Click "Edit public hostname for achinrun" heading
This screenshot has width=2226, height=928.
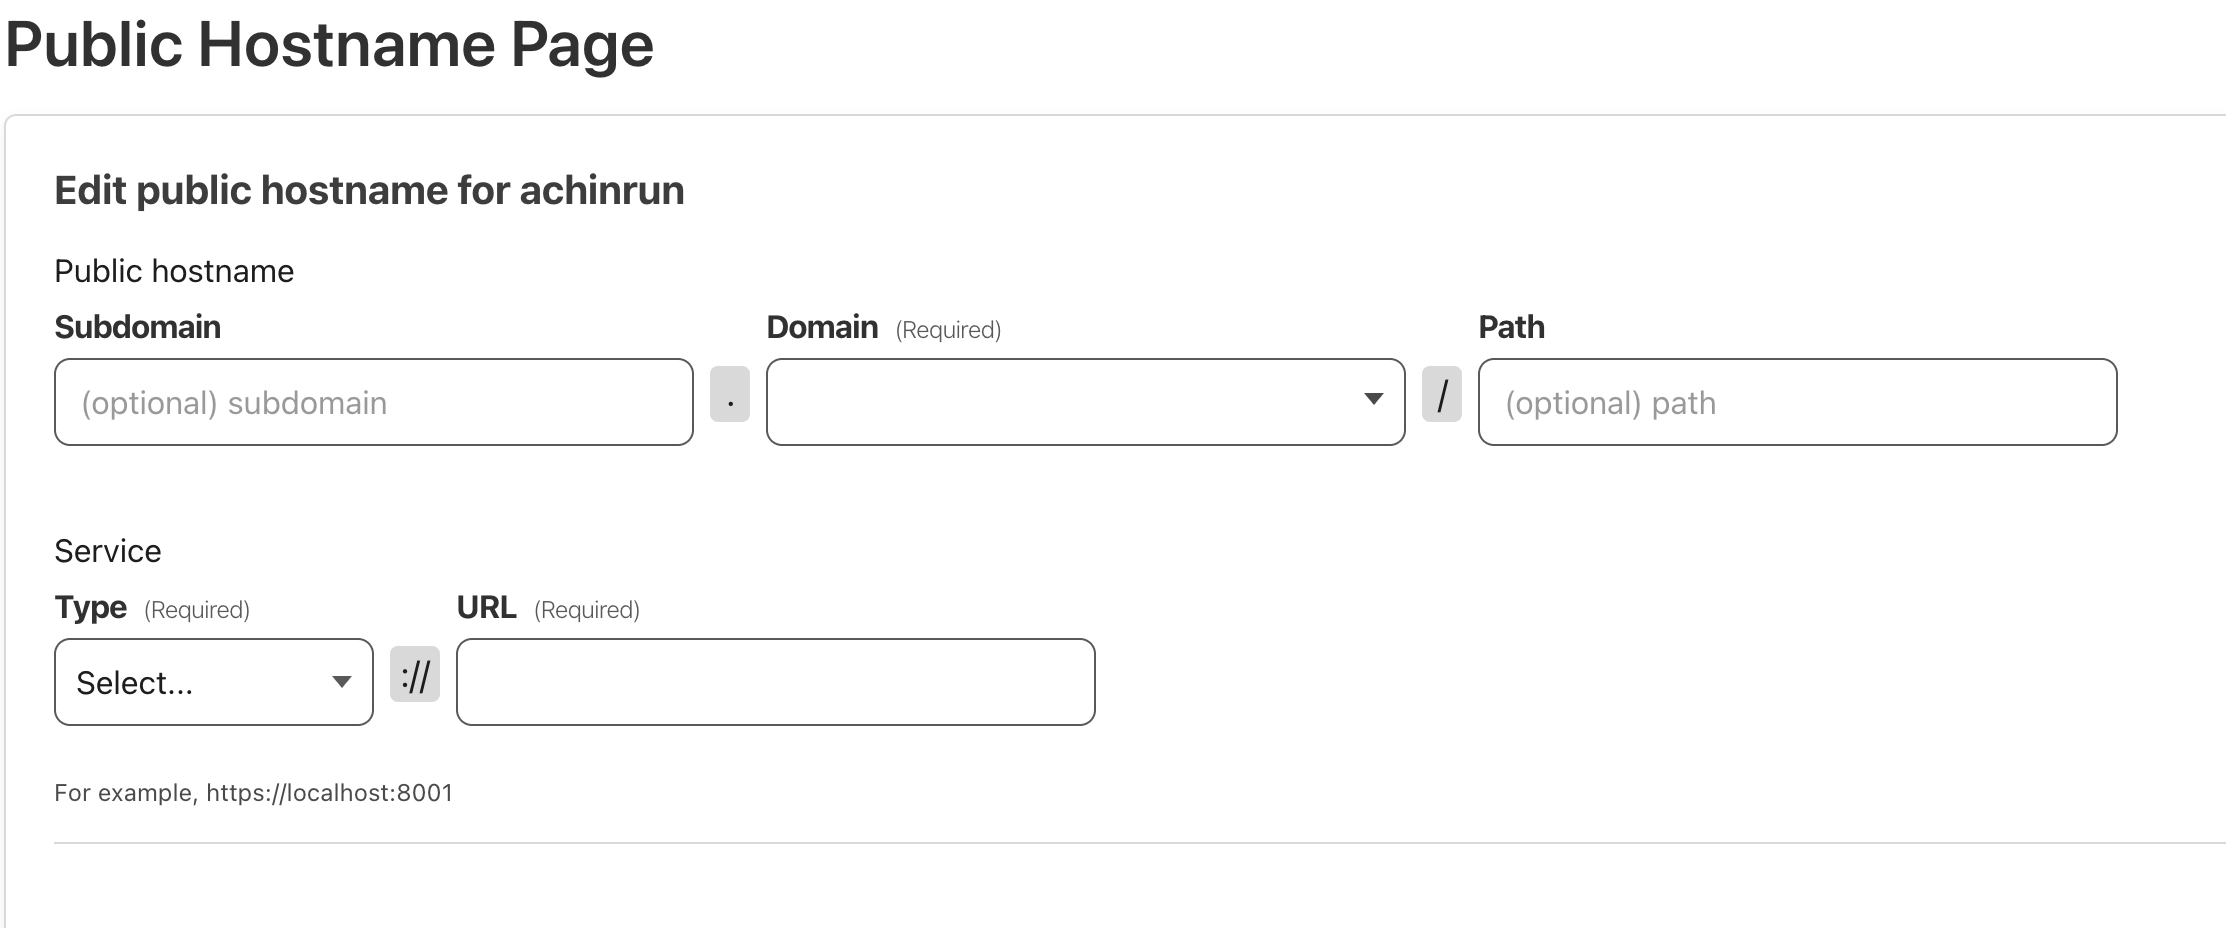pos(369,190)
